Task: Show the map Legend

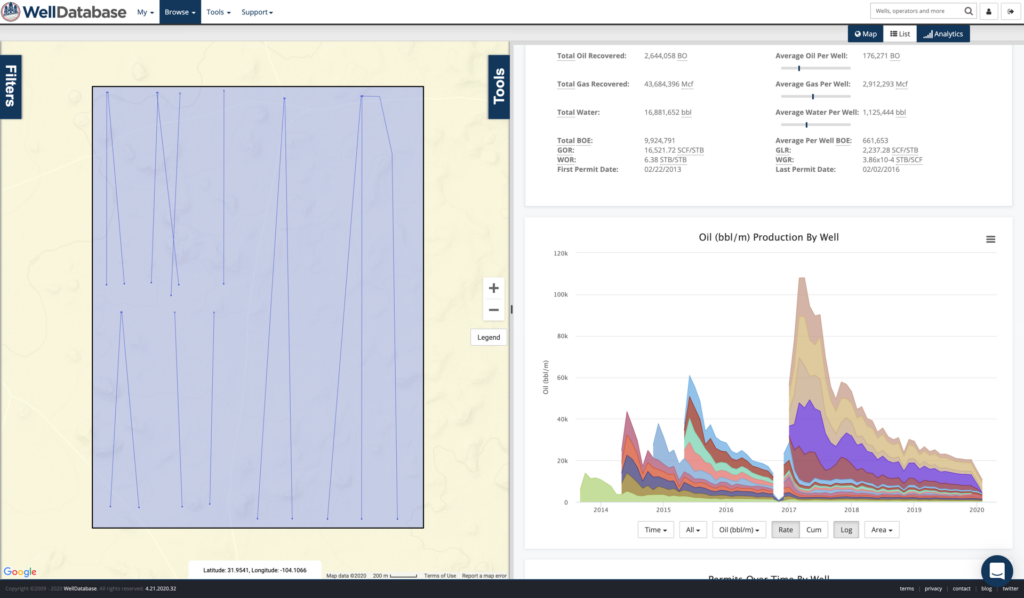Action: tap(488, 337)
